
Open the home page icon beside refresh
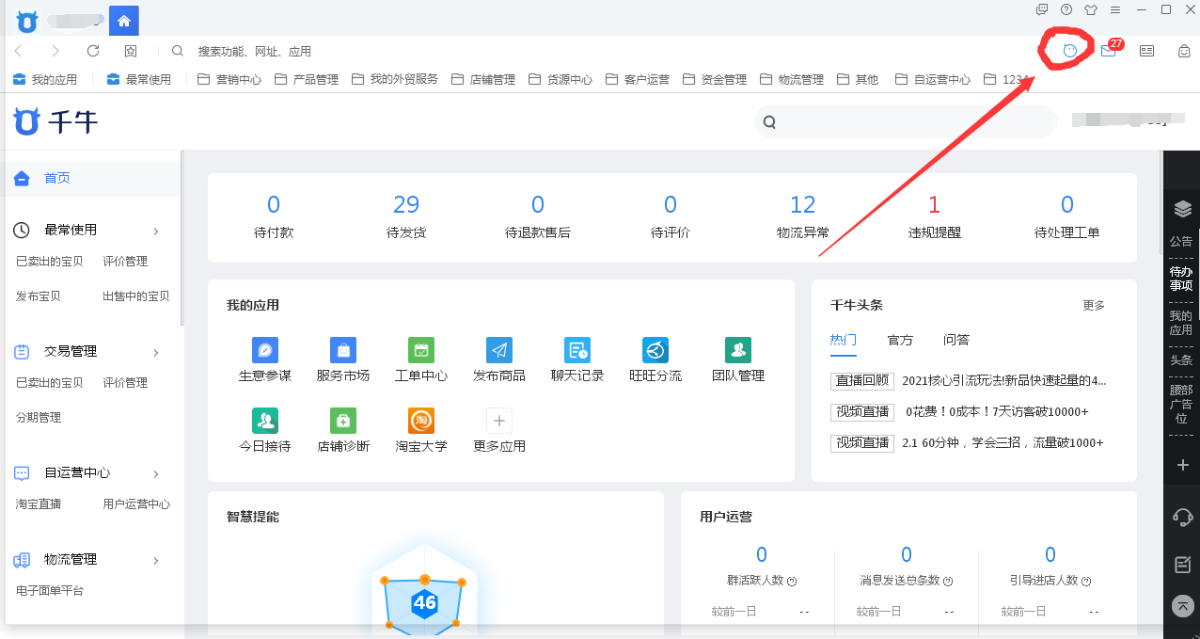tap(131, 51)
